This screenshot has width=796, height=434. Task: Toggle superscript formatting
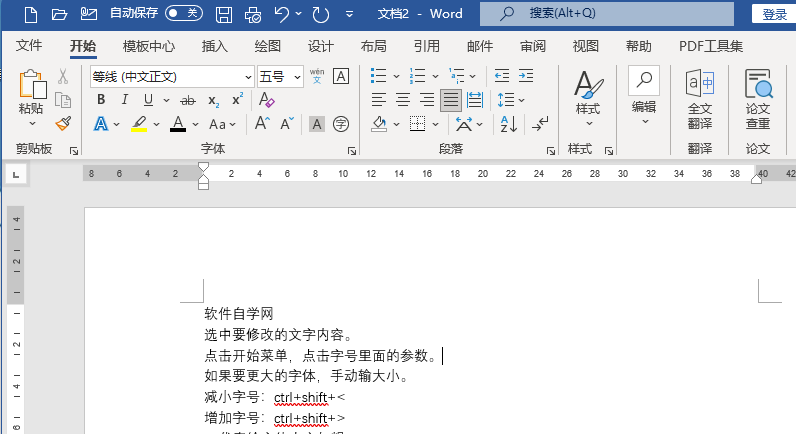click(237, 99)
